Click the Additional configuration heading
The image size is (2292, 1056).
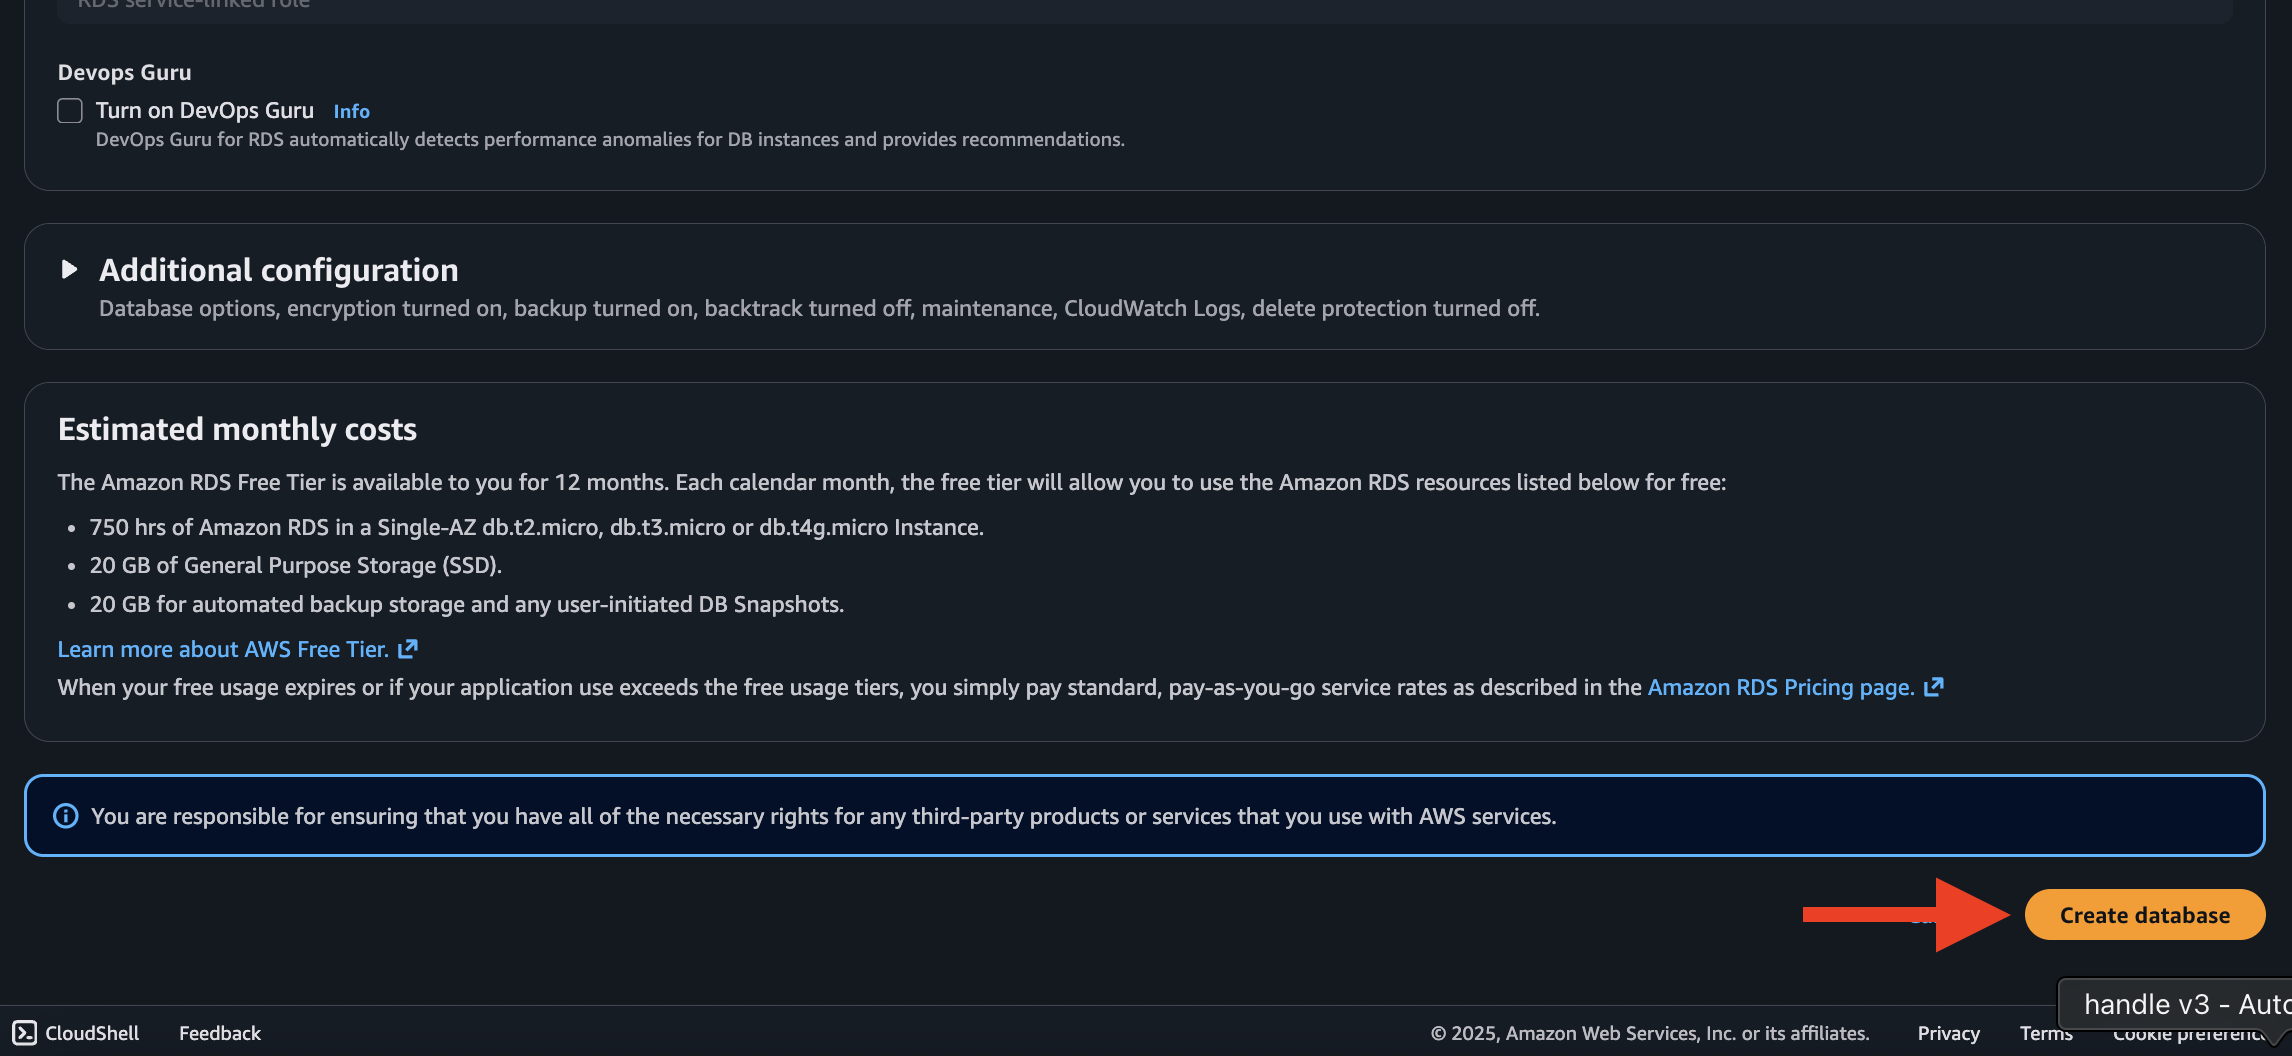click(x=278, y=270)
